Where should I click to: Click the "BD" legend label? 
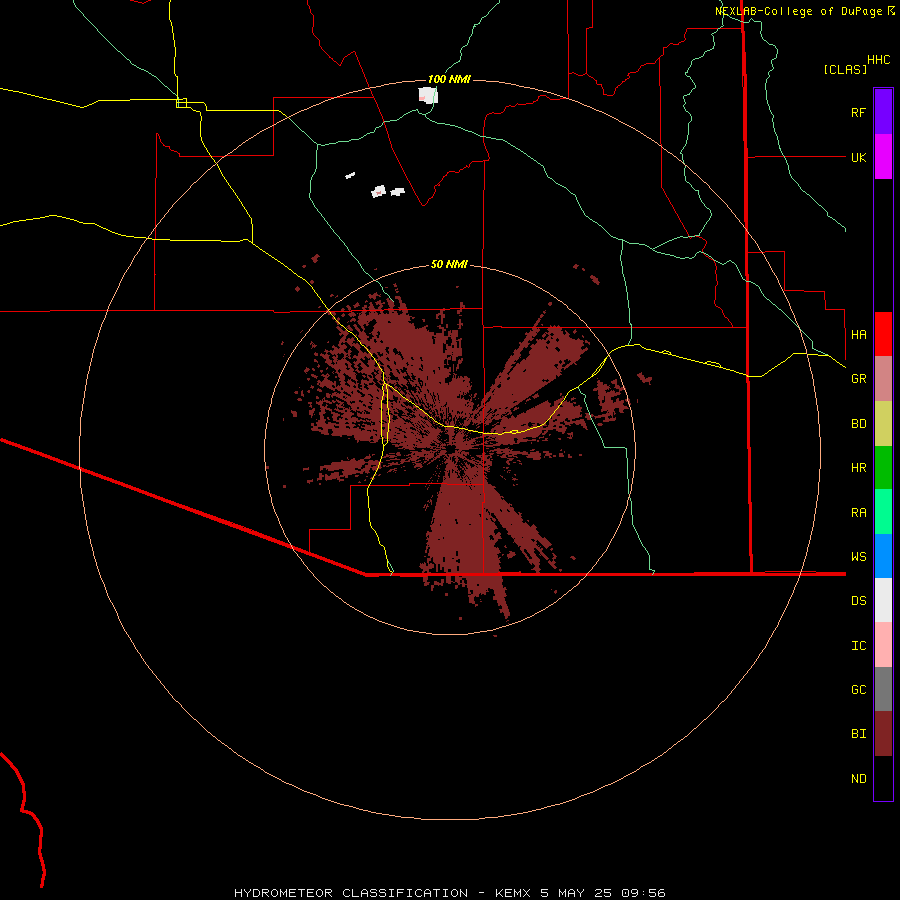(858, 424)
